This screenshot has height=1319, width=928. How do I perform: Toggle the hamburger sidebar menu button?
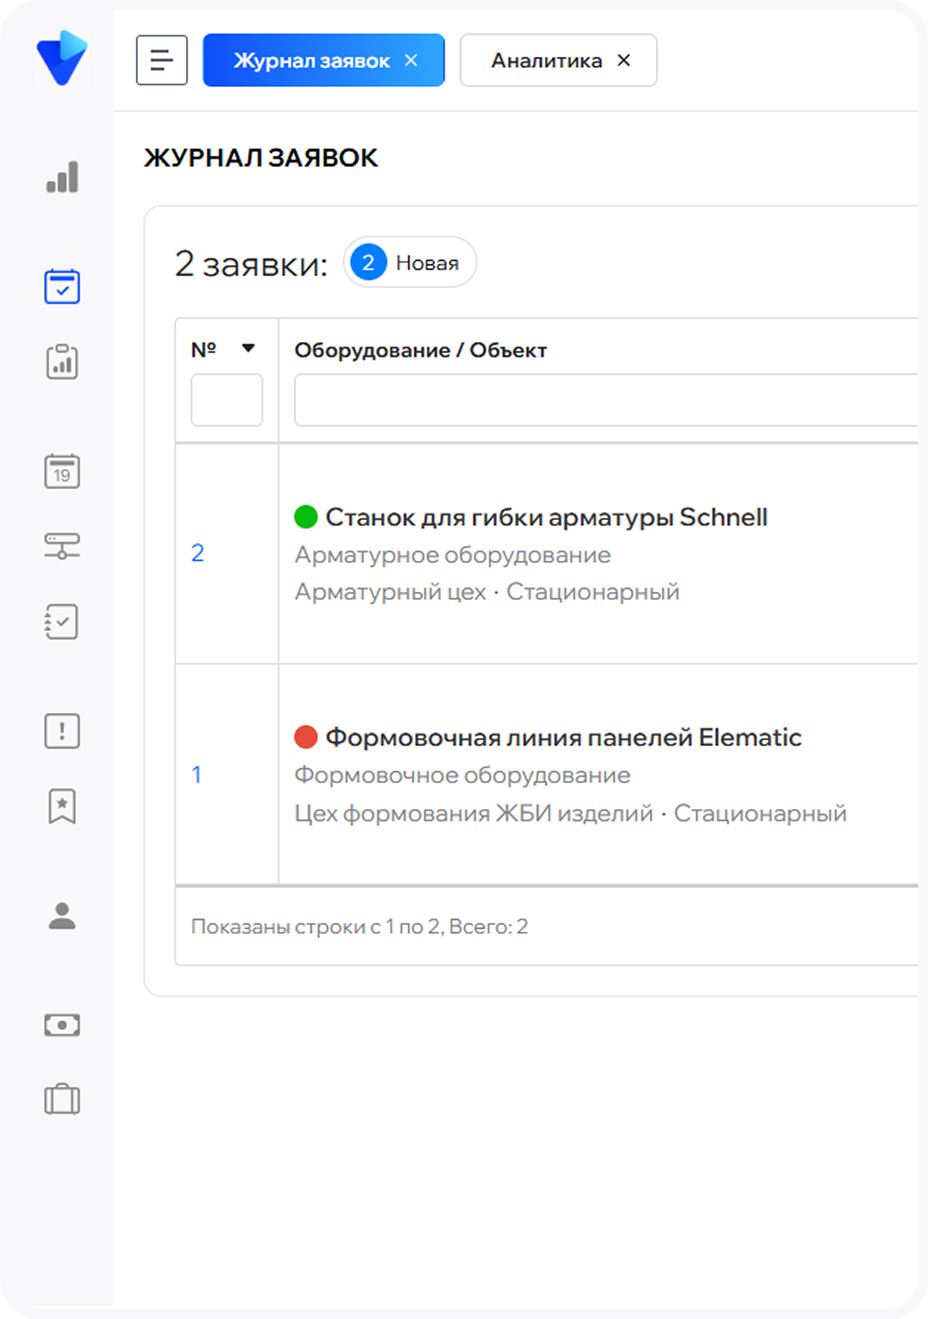(x=162, y=61)
